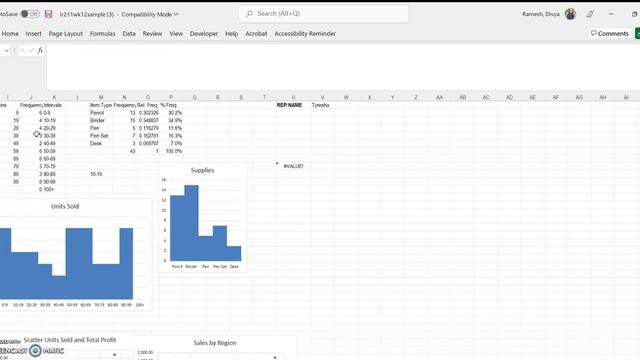Open the Formulas ribbon tab
This screenshot has width=640, height=360.
102,33
